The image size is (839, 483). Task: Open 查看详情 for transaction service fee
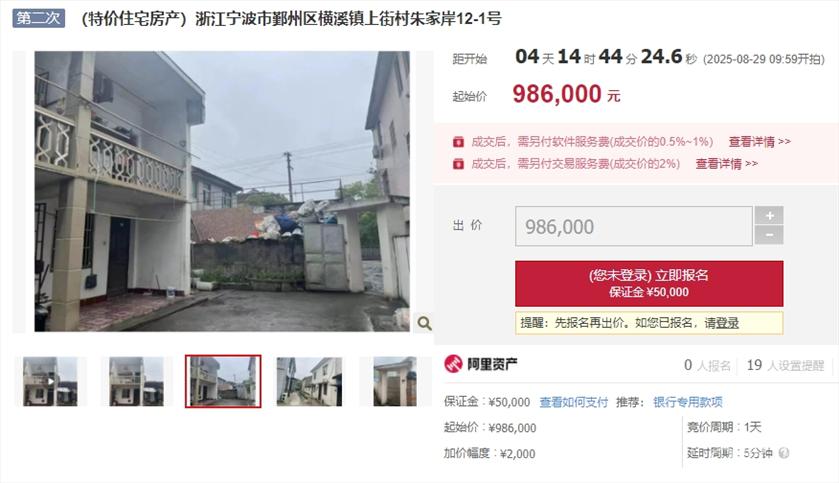click(726, 164)
